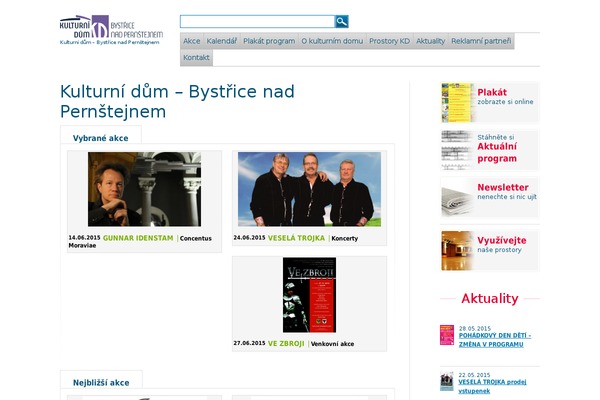
Task: Click the pink Pohádkový den dětí thumbnail
Action: (x=447, y=335)
